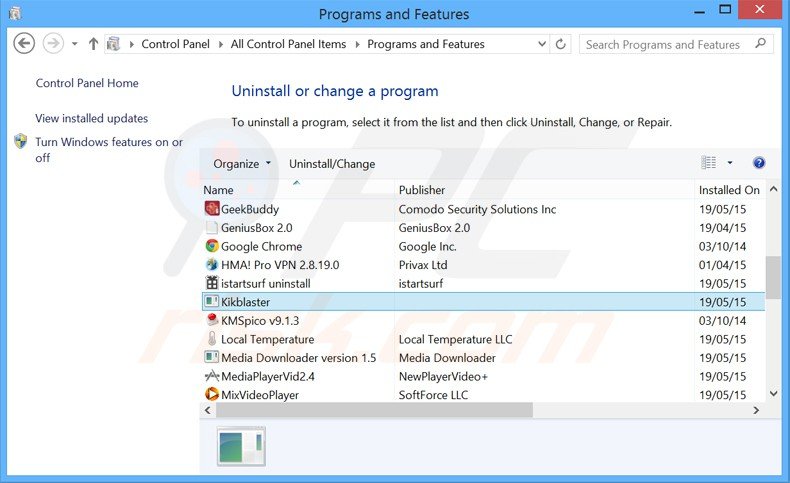Click the vertical scrollbar thumb

click(x=773, y=277)
